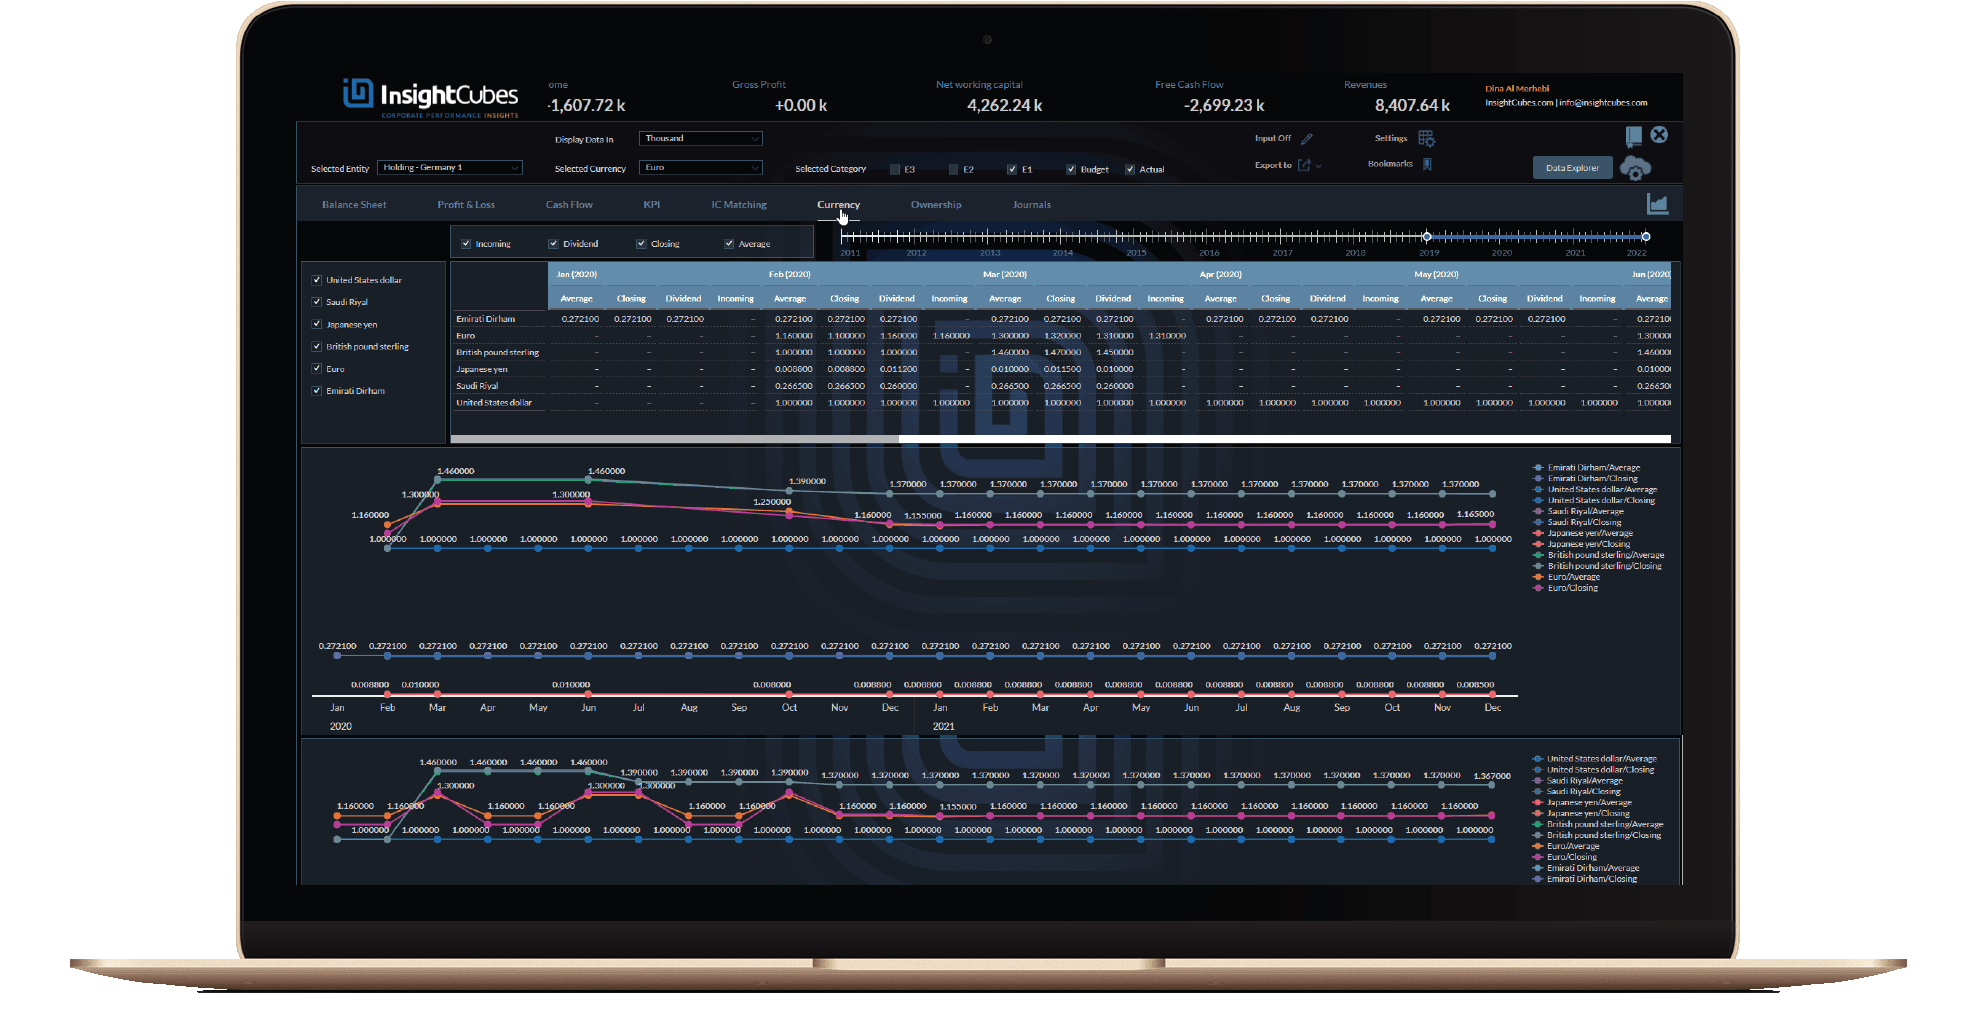Uncheck the Actual category checkbox
The height and width of the screenshot is (1014, 1976).
pyautogui.click(x=1130, y=170)
